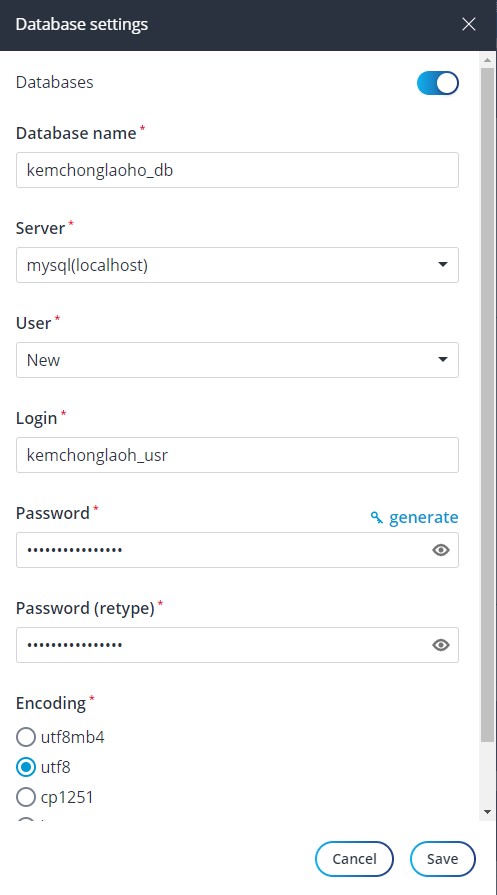Click the scrollbar down arrow
The image size is (497, 895).
(x=487, y=812)
